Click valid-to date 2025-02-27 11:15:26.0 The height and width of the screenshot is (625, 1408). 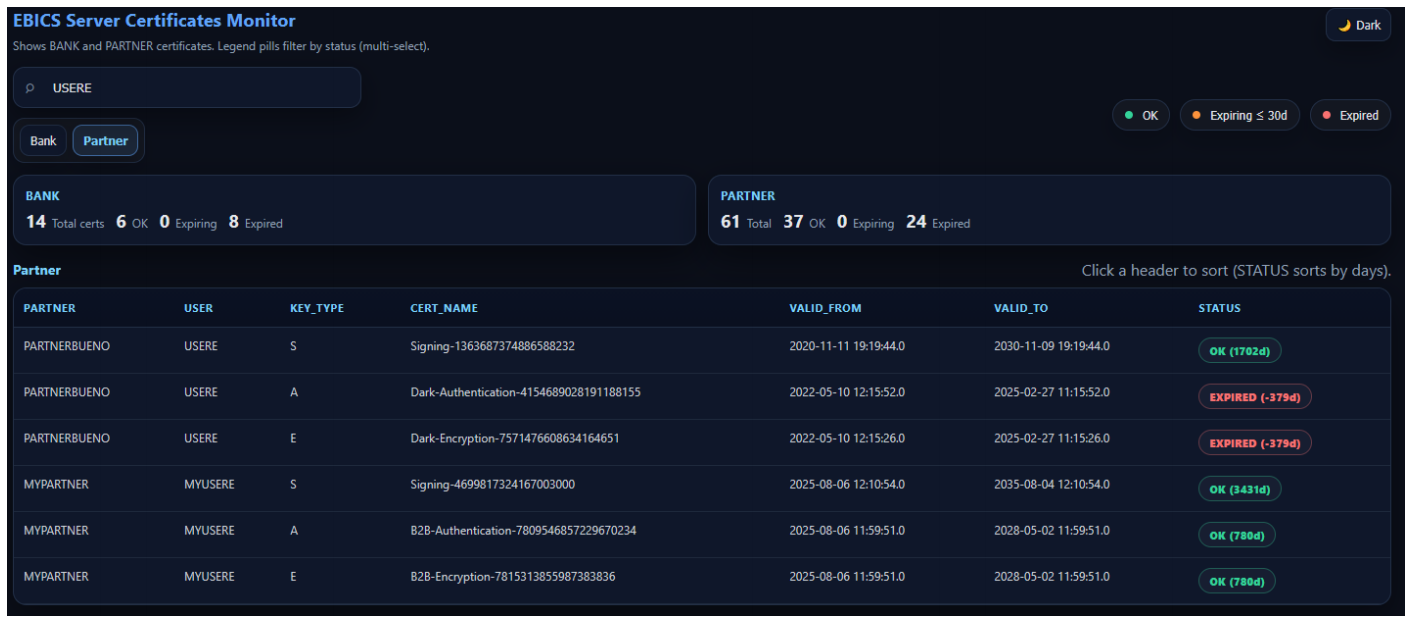pyautogui.click(x=1051, y=438)
